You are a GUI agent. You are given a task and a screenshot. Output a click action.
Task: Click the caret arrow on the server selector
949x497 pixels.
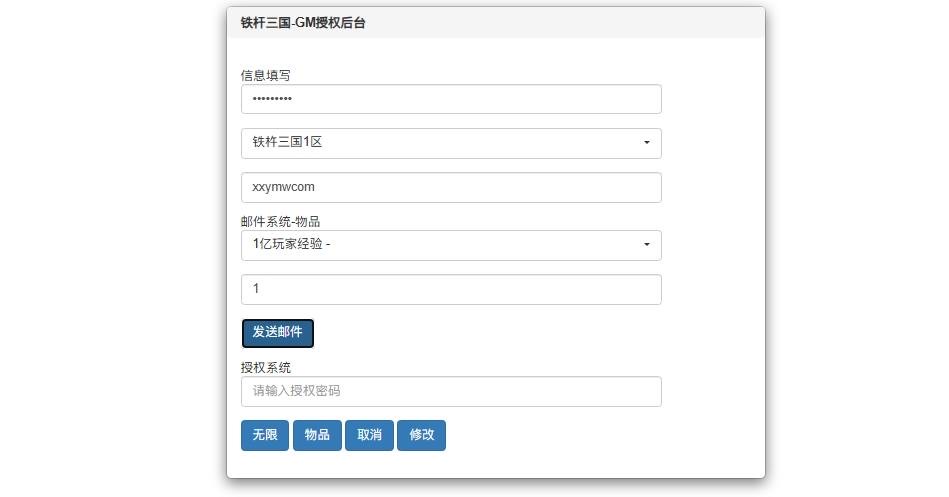(646, 143)
